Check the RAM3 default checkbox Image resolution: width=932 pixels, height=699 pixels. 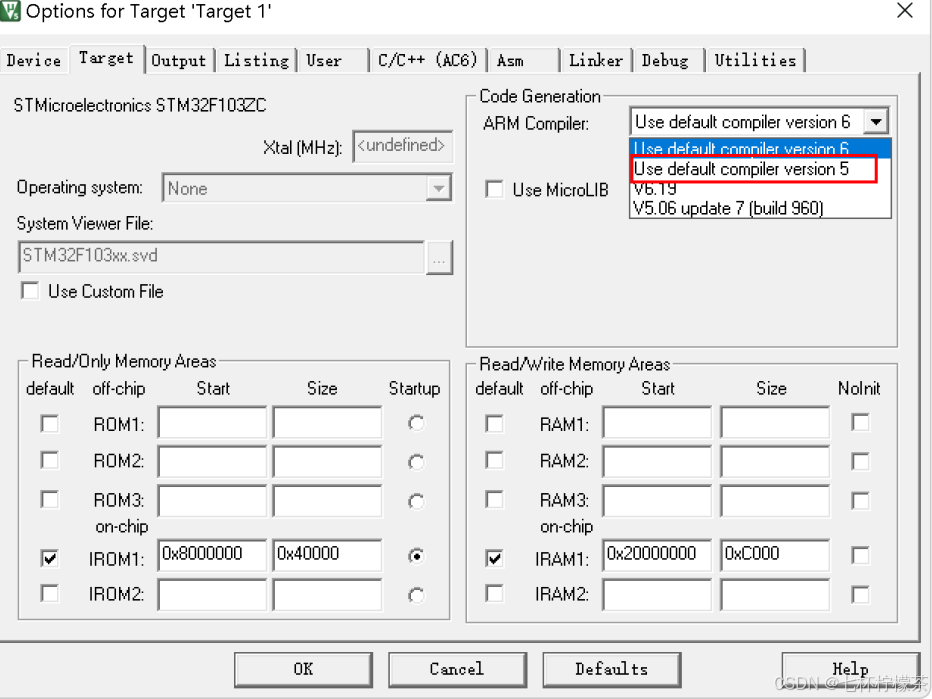coord(495,499)
